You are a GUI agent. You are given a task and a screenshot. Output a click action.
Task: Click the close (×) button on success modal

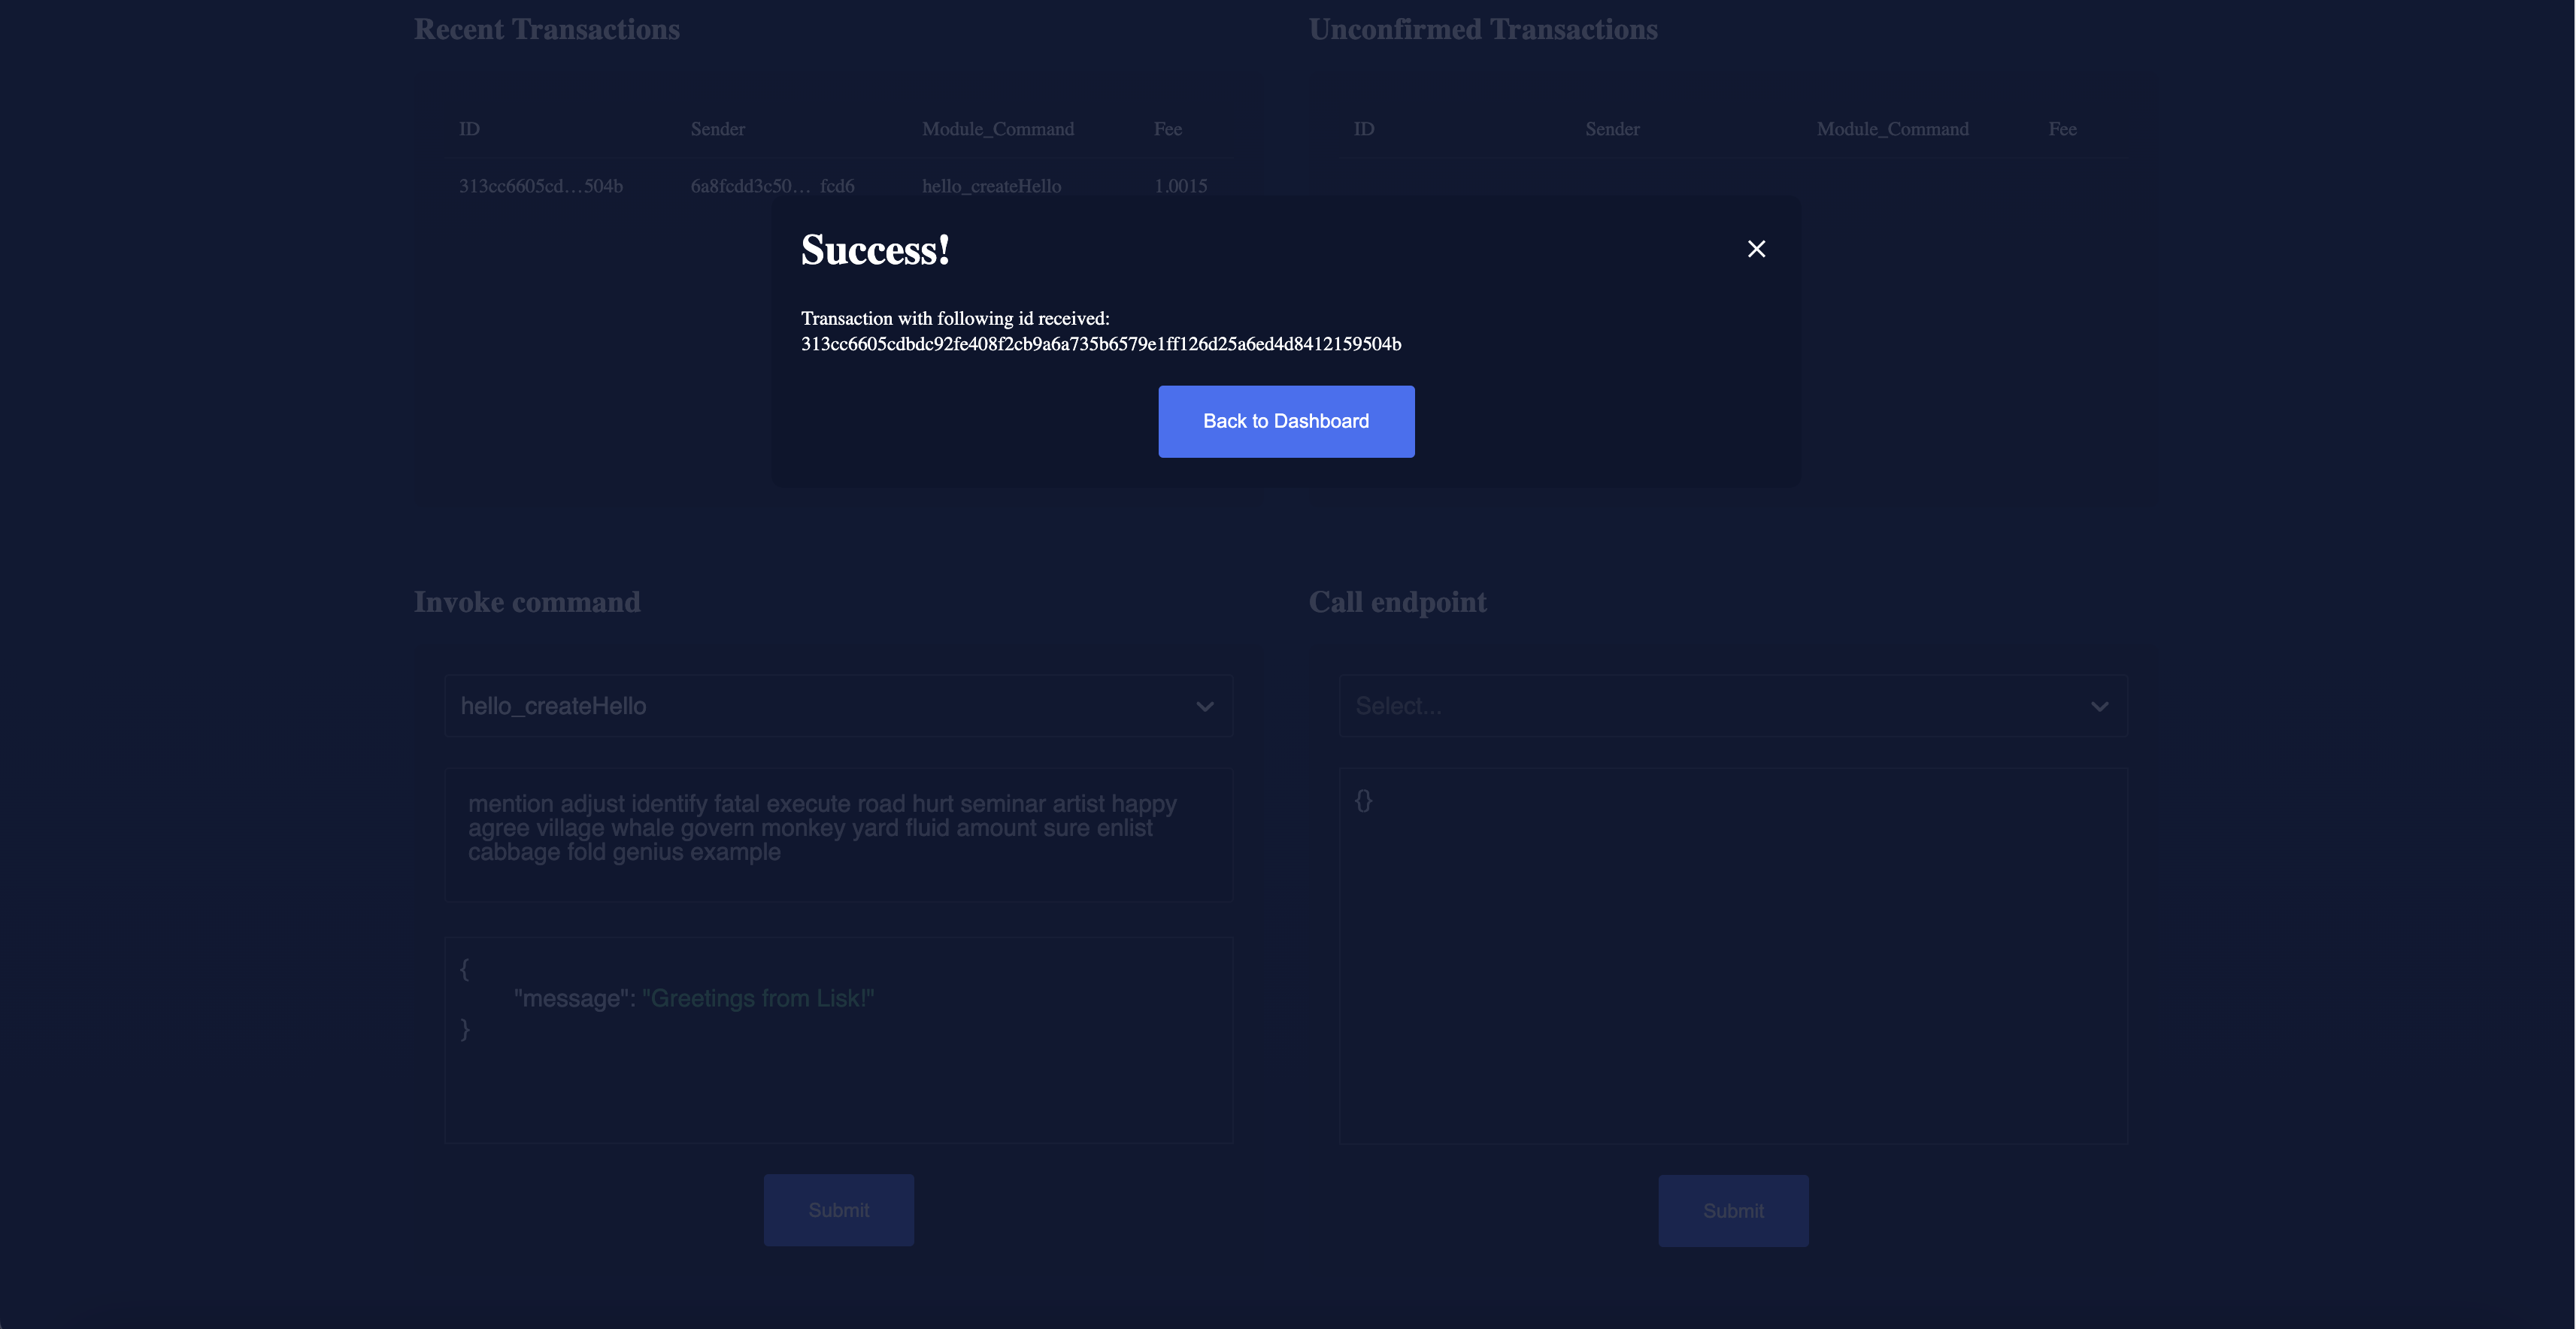1756,247
